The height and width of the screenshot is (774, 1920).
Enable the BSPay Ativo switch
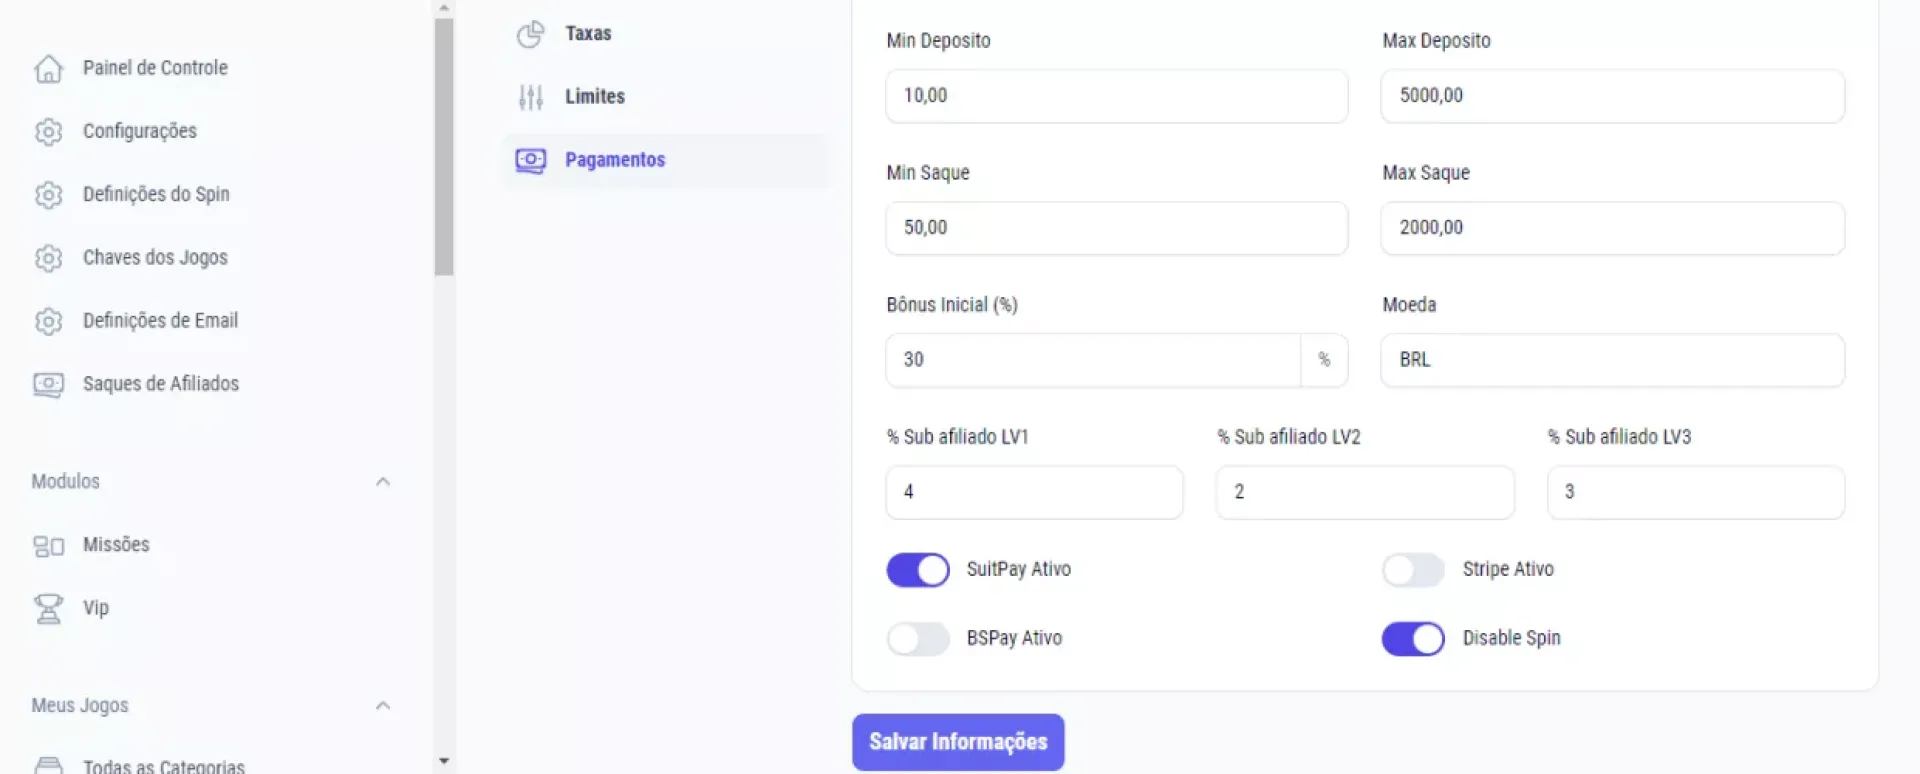[x=918, y=639]
